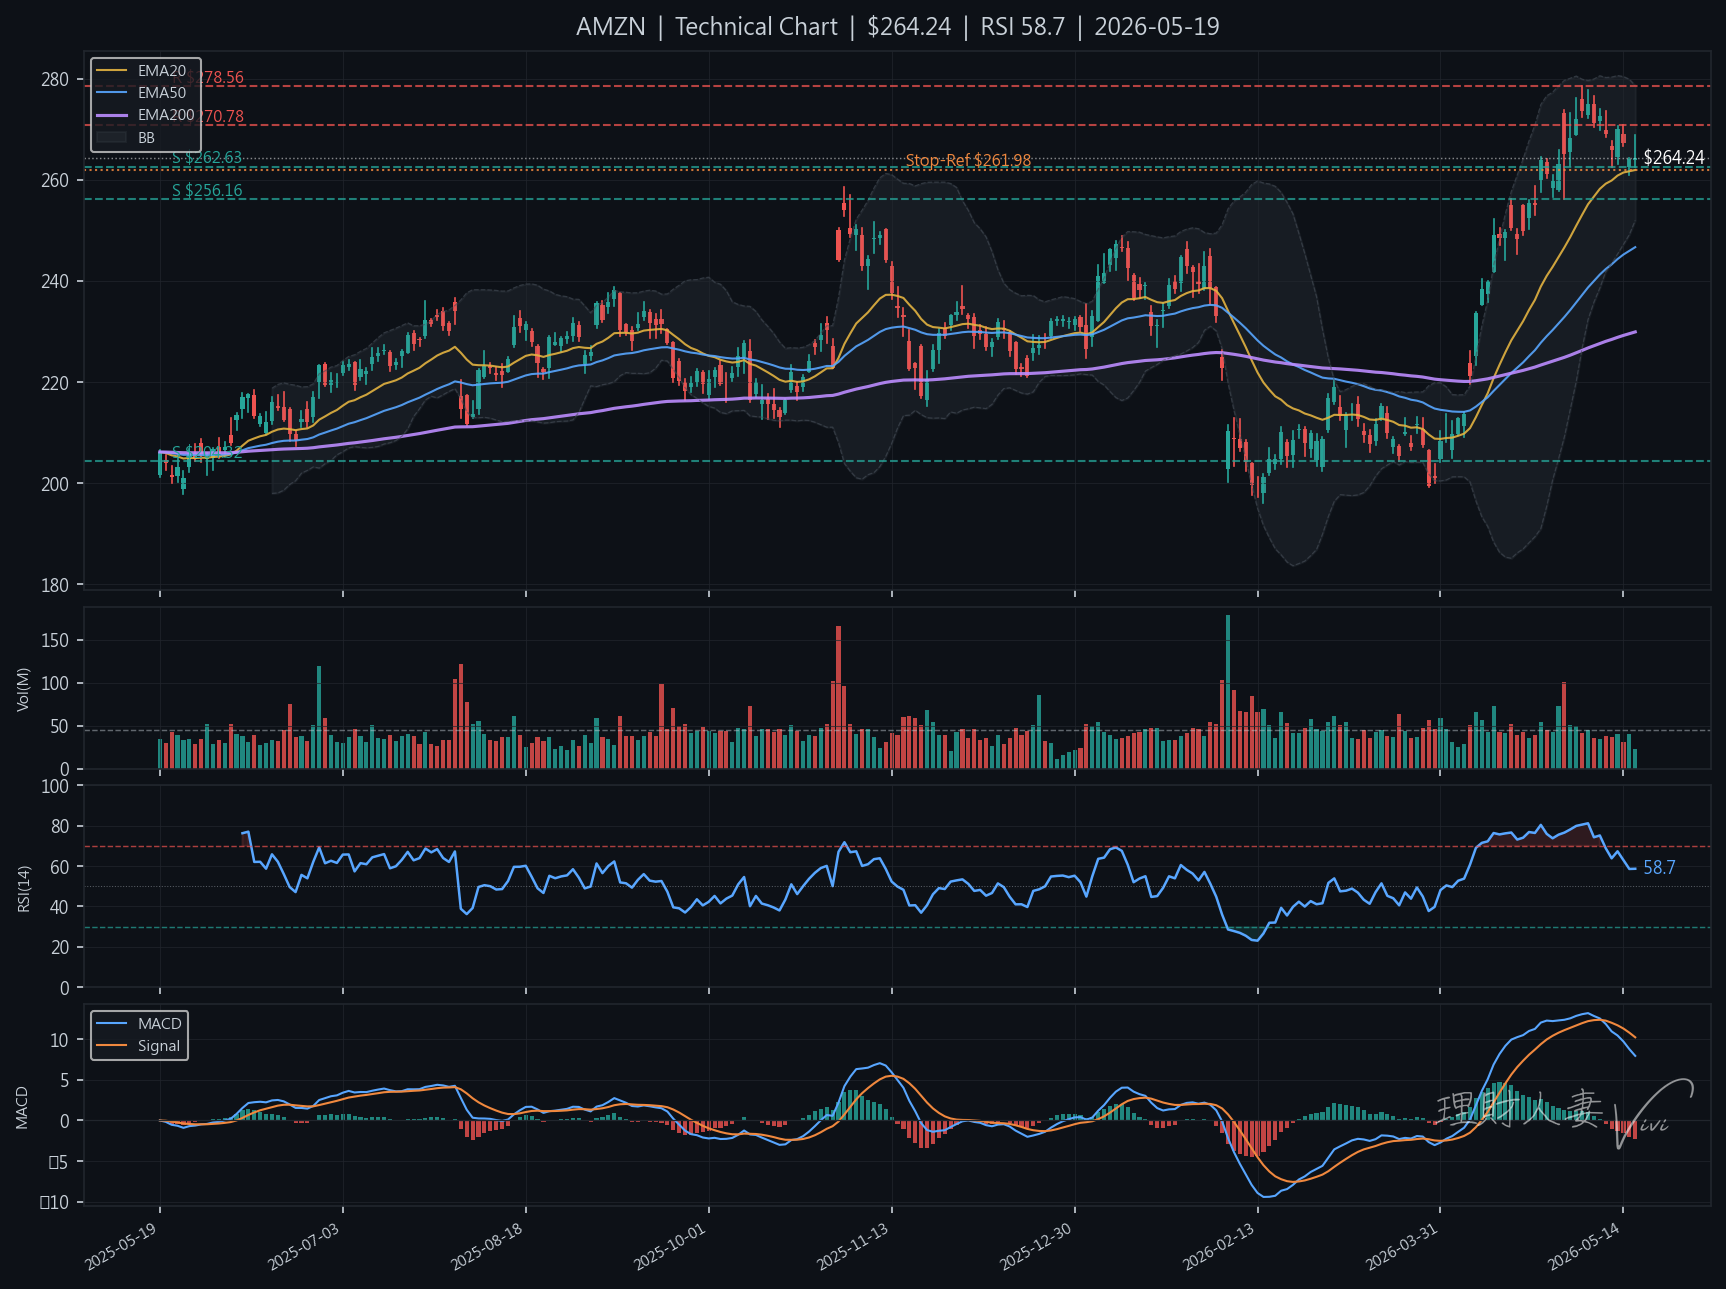Click the Stop-Ref $261.98 label
This screenshot has width=1726, height=1289.
point(968,160)
